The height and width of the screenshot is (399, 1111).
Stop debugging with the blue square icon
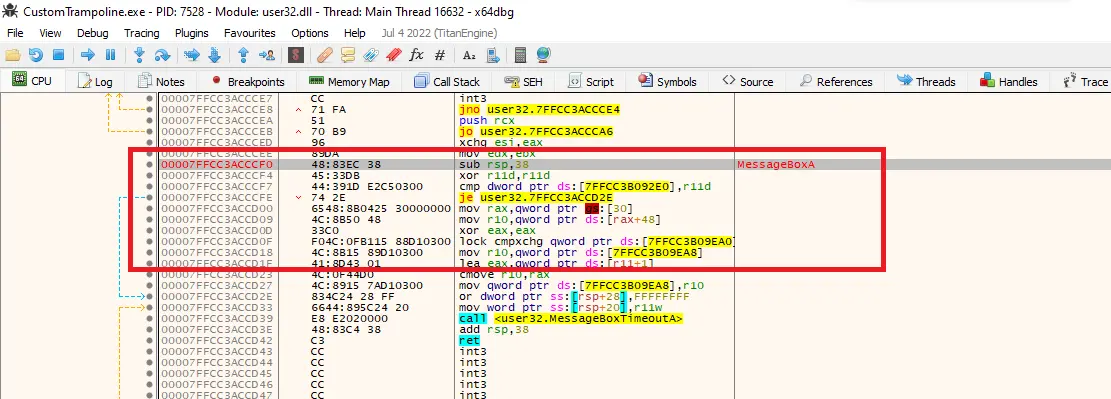59,55
